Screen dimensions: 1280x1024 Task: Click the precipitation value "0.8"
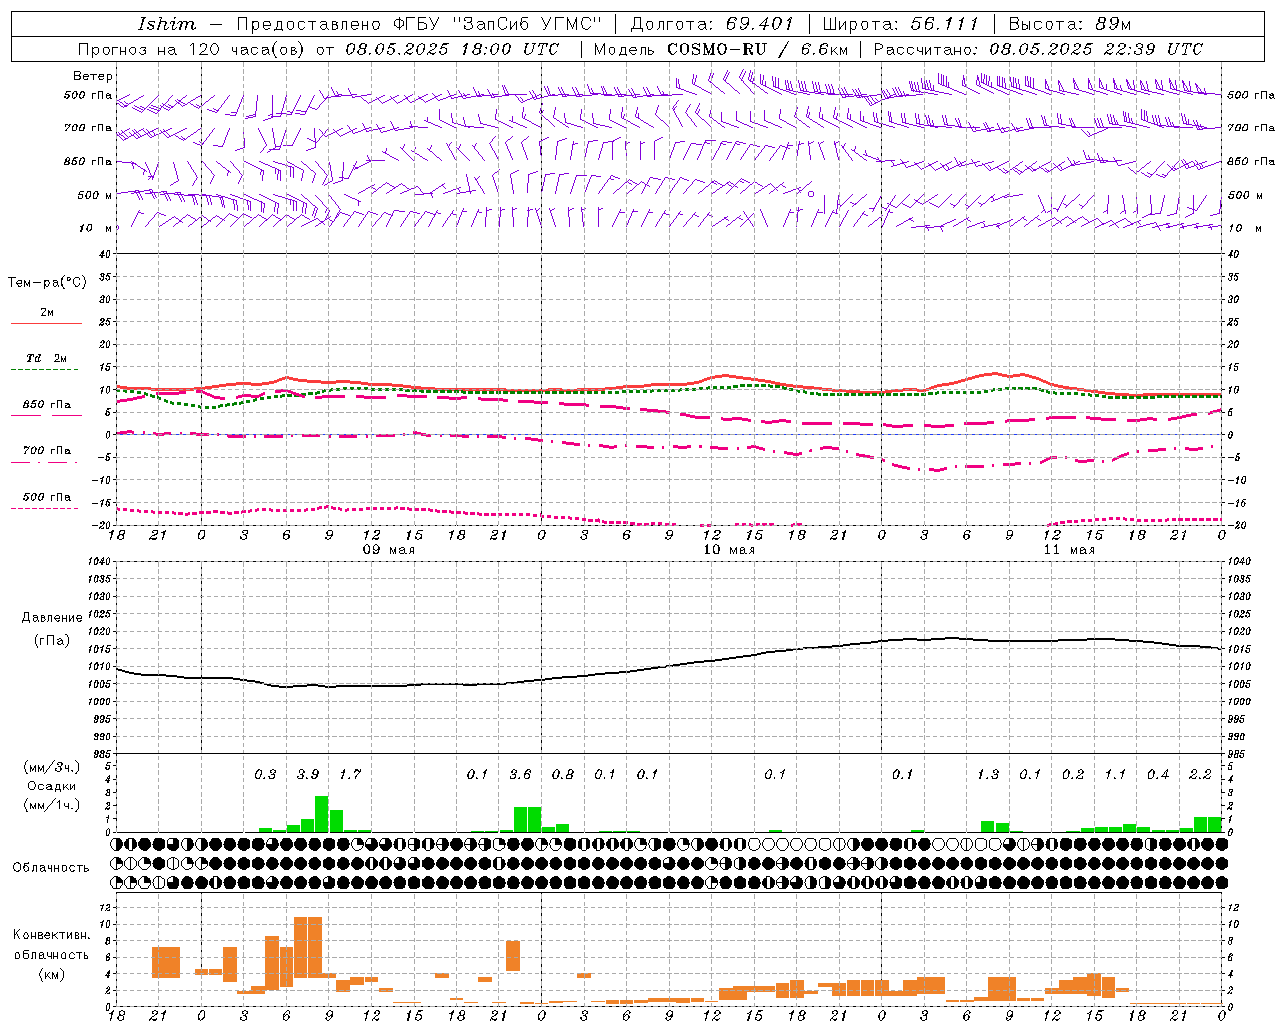(x=563, y=775)
